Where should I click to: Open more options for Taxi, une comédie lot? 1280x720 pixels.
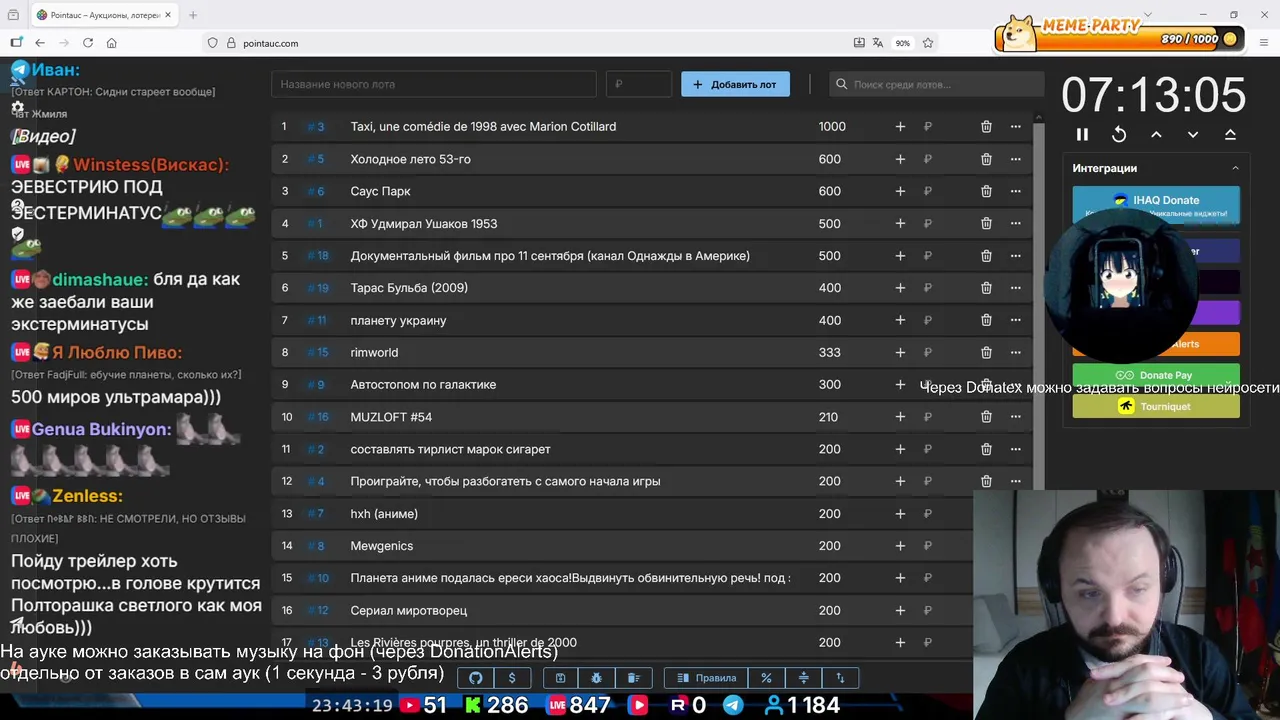point(1015,127)
